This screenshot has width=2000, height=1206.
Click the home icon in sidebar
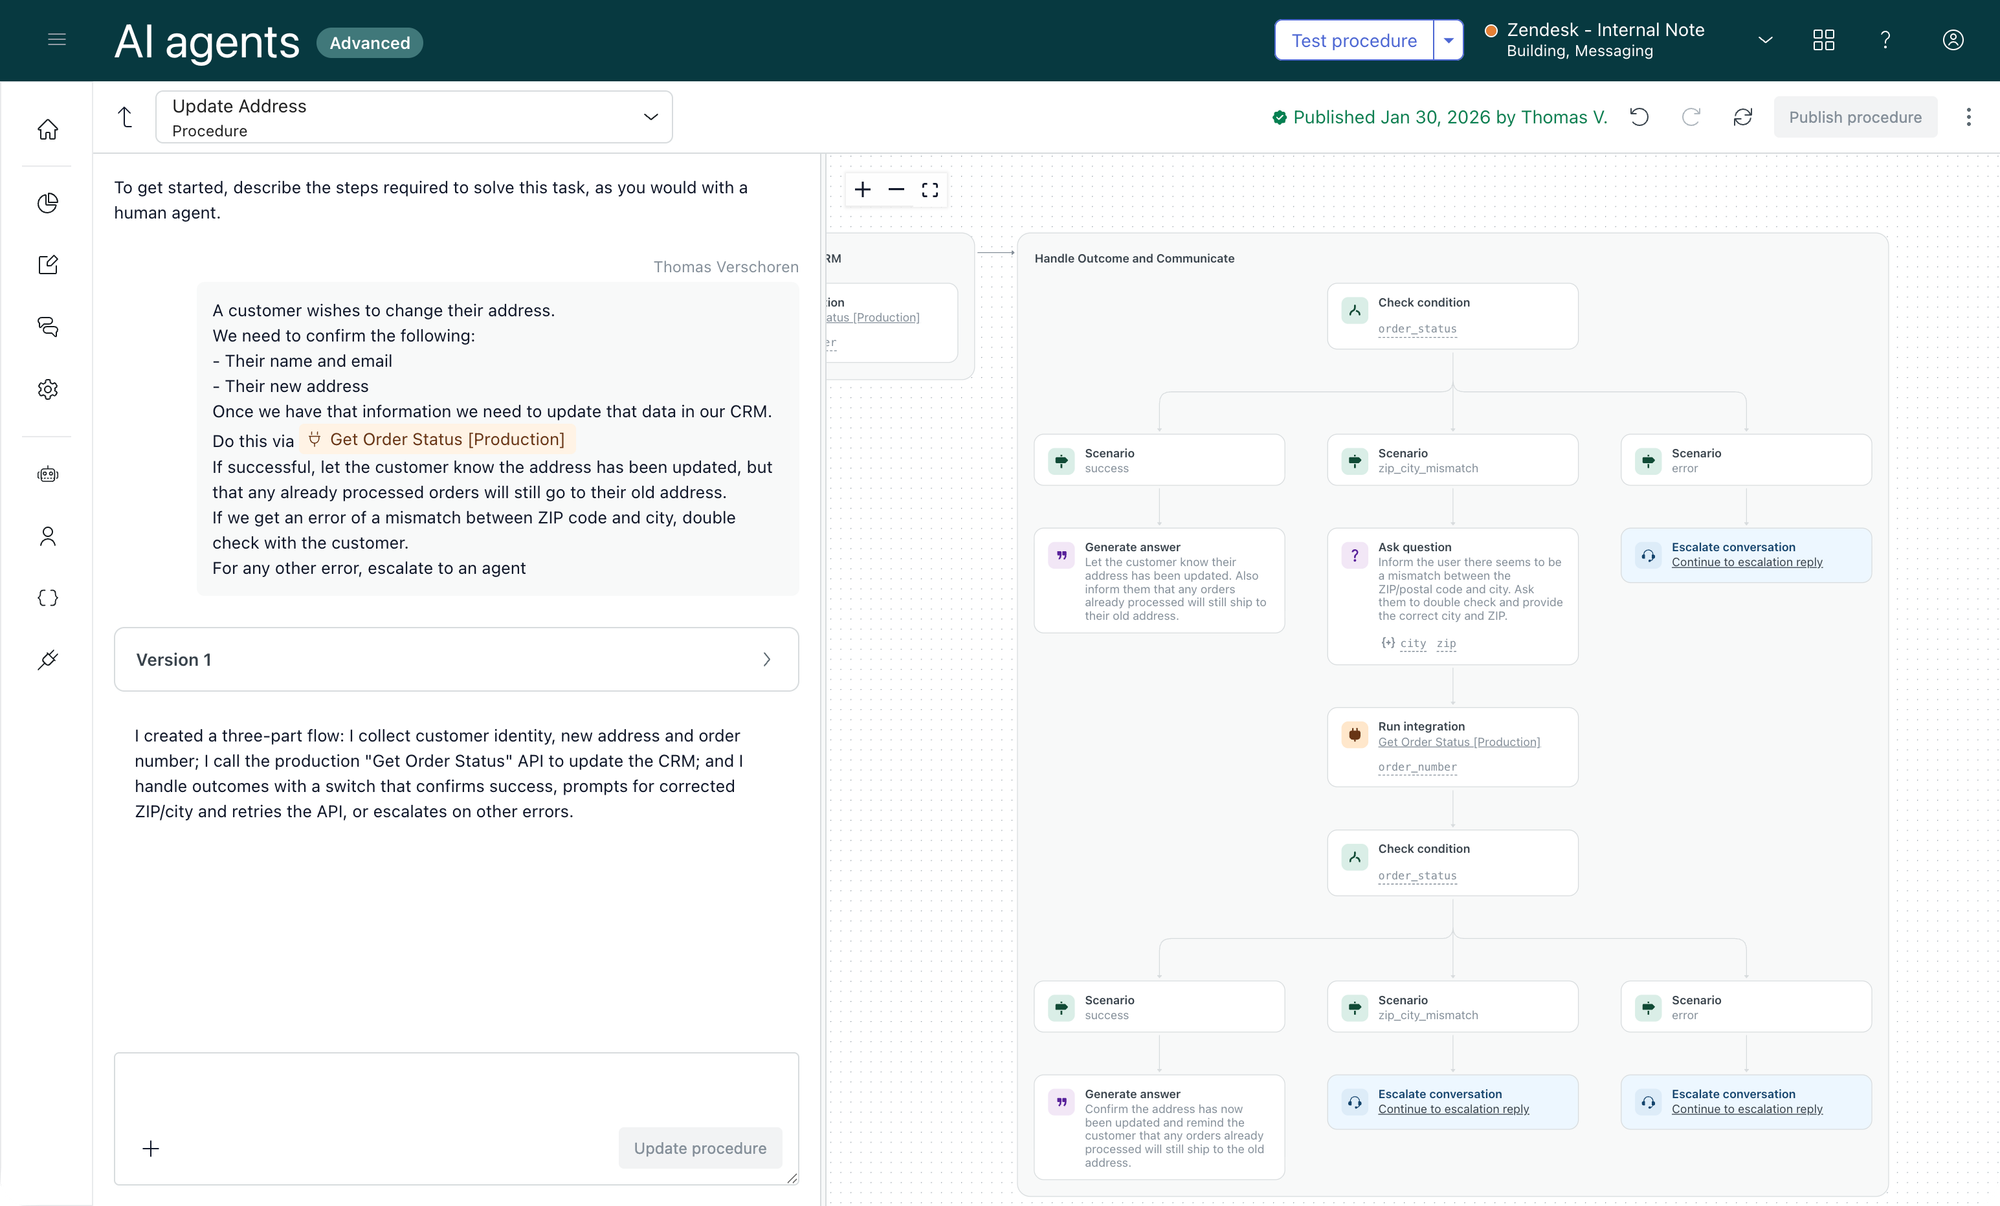click(47, 130)
